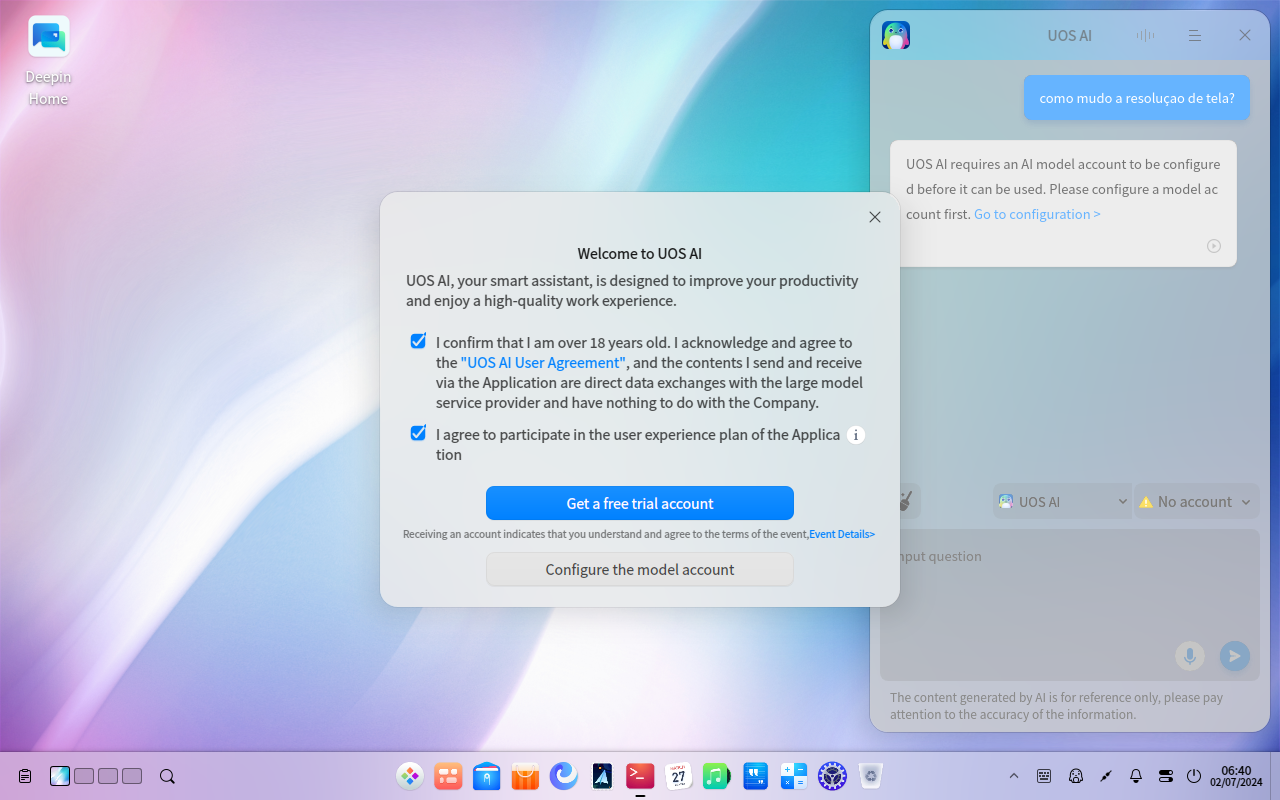The image size is (1280, 800).
Task: Launch the terminal from the dock
Action: tap(640, 776)
